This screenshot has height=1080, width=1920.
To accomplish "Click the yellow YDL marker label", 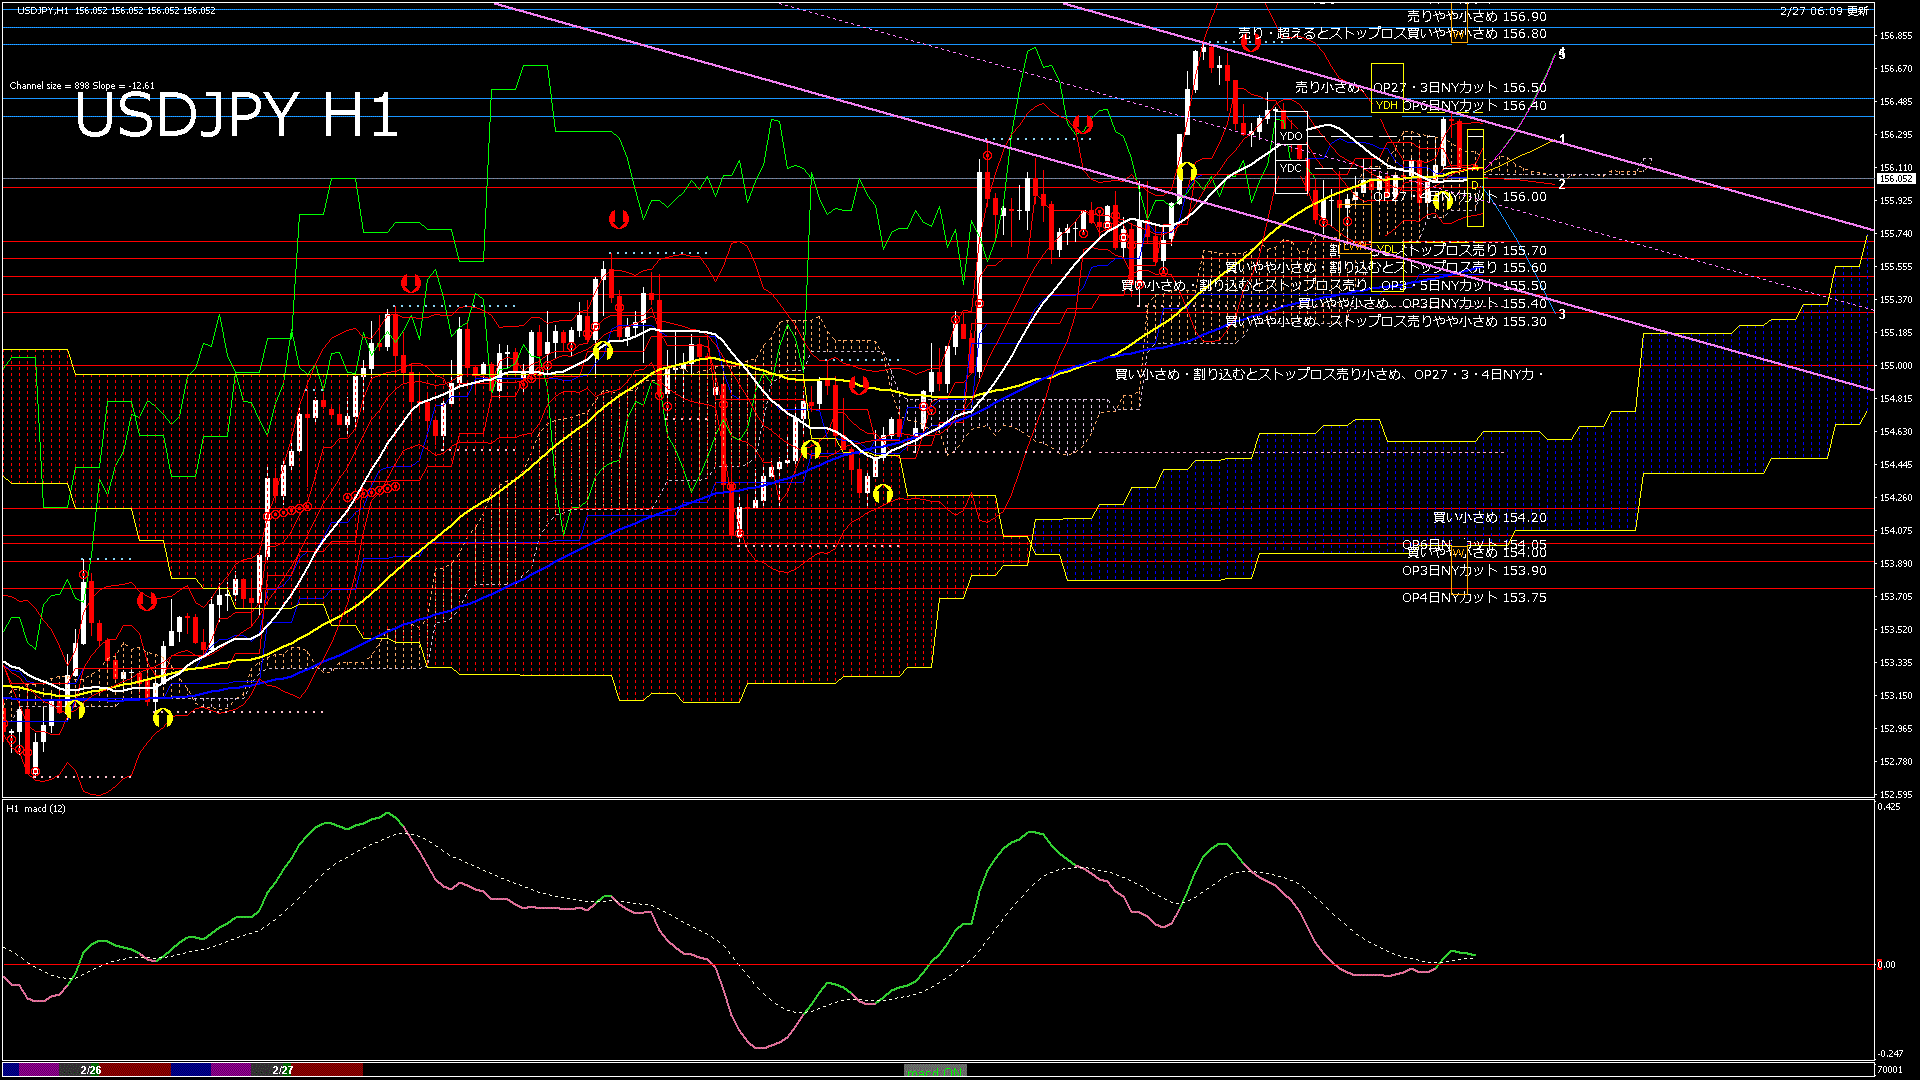I will pos(1385,249).
